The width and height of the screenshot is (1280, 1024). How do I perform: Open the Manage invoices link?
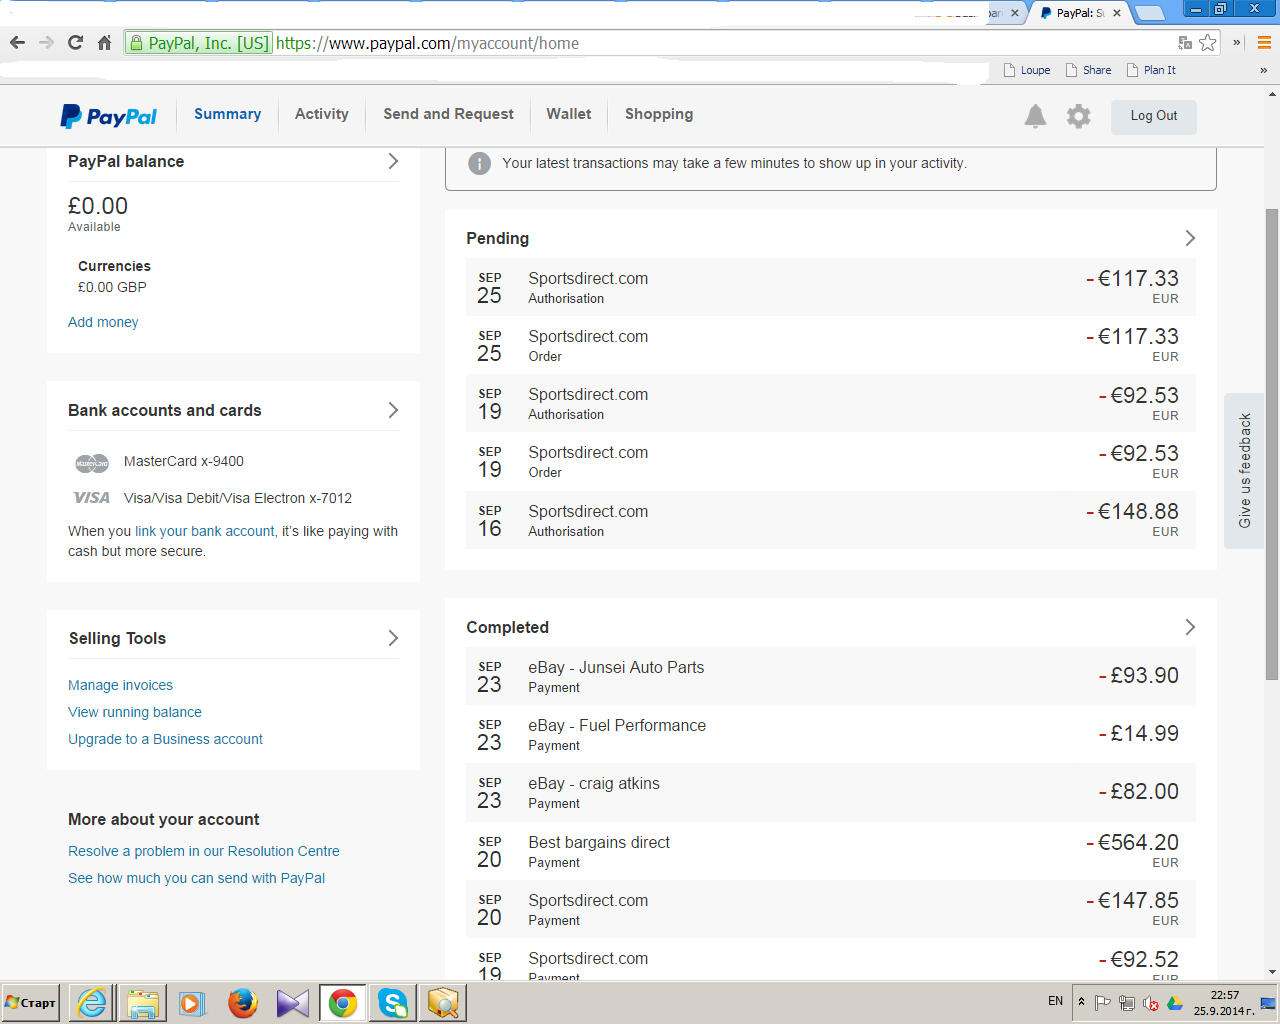tap(120, 685)
